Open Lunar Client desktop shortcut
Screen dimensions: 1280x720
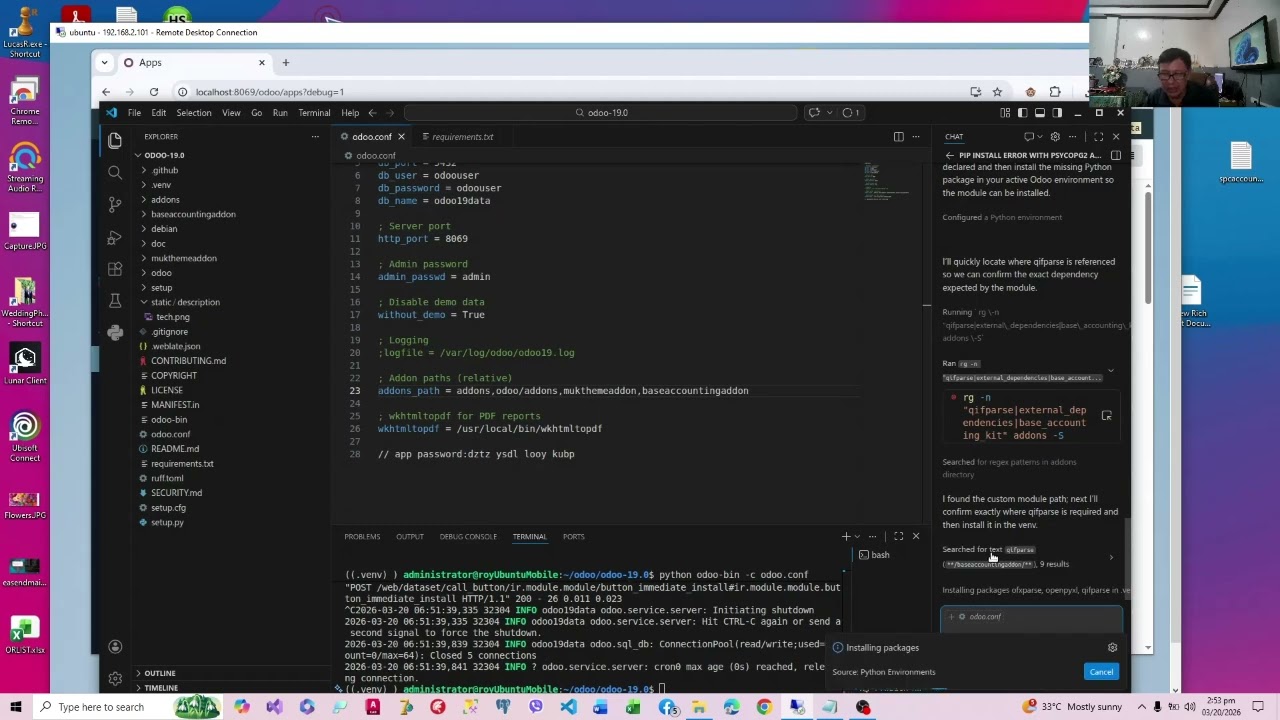point(25,365)
